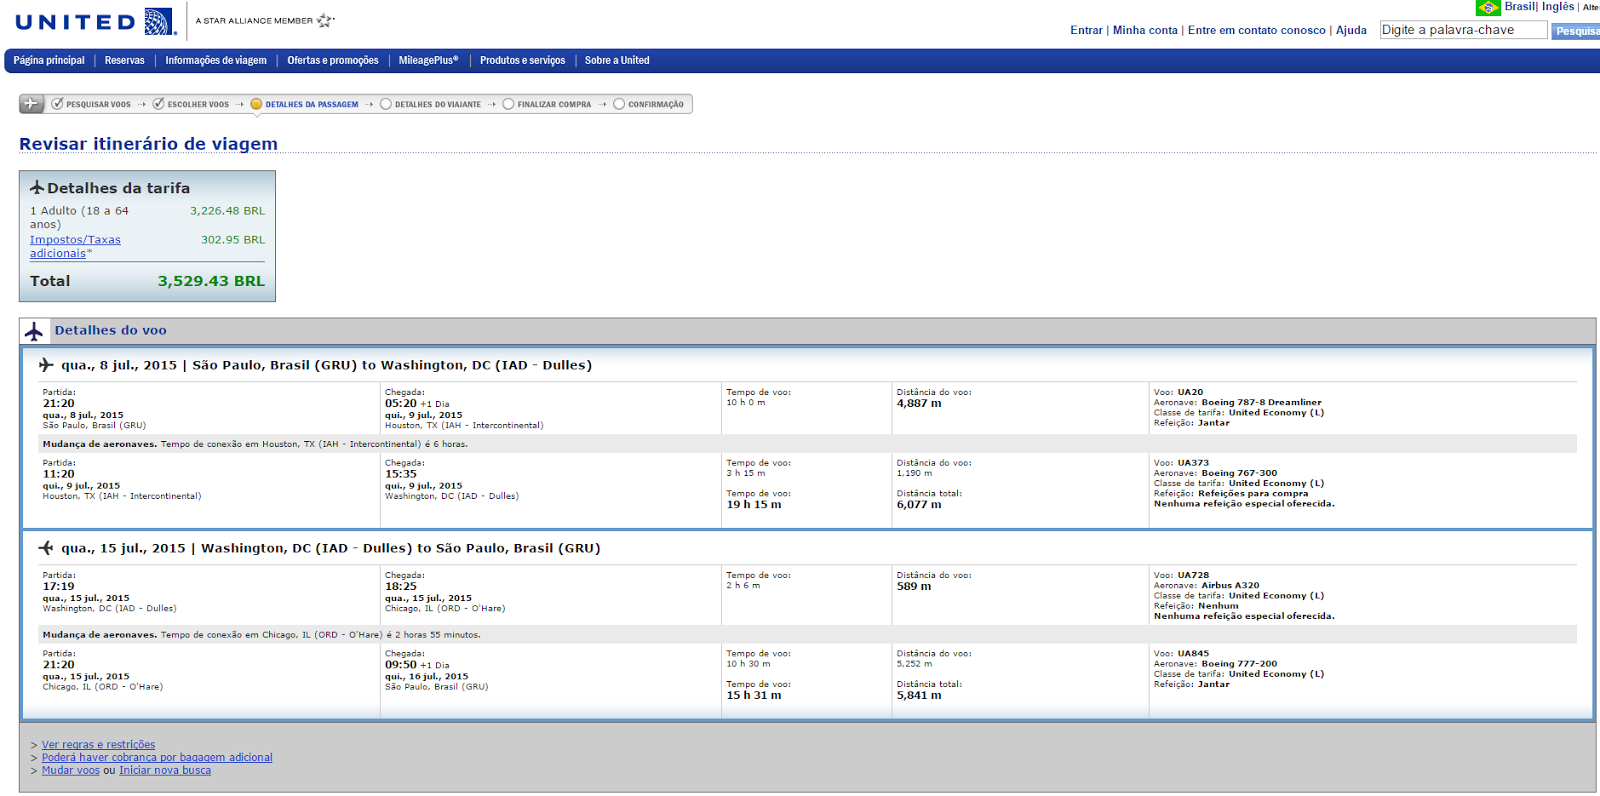
Task: Open the Ofertas e promoções menu
Action: click(x=333, y=61)
